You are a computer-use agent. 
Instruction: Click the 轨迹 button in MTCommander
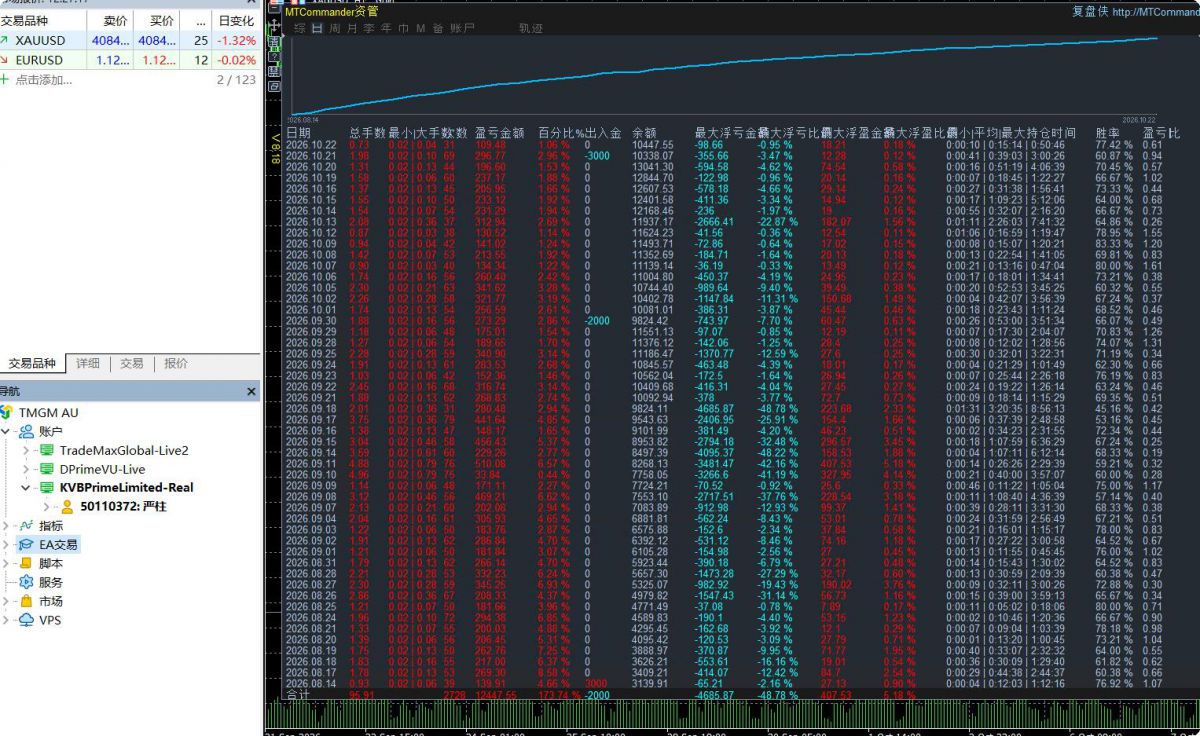pos(531,28)
